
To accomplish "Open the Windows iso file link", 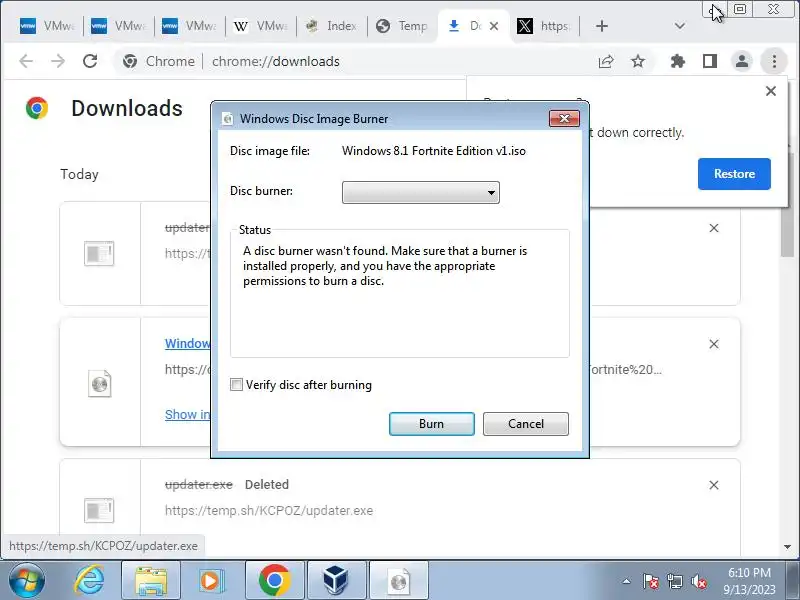I will (x=187, y=343).
